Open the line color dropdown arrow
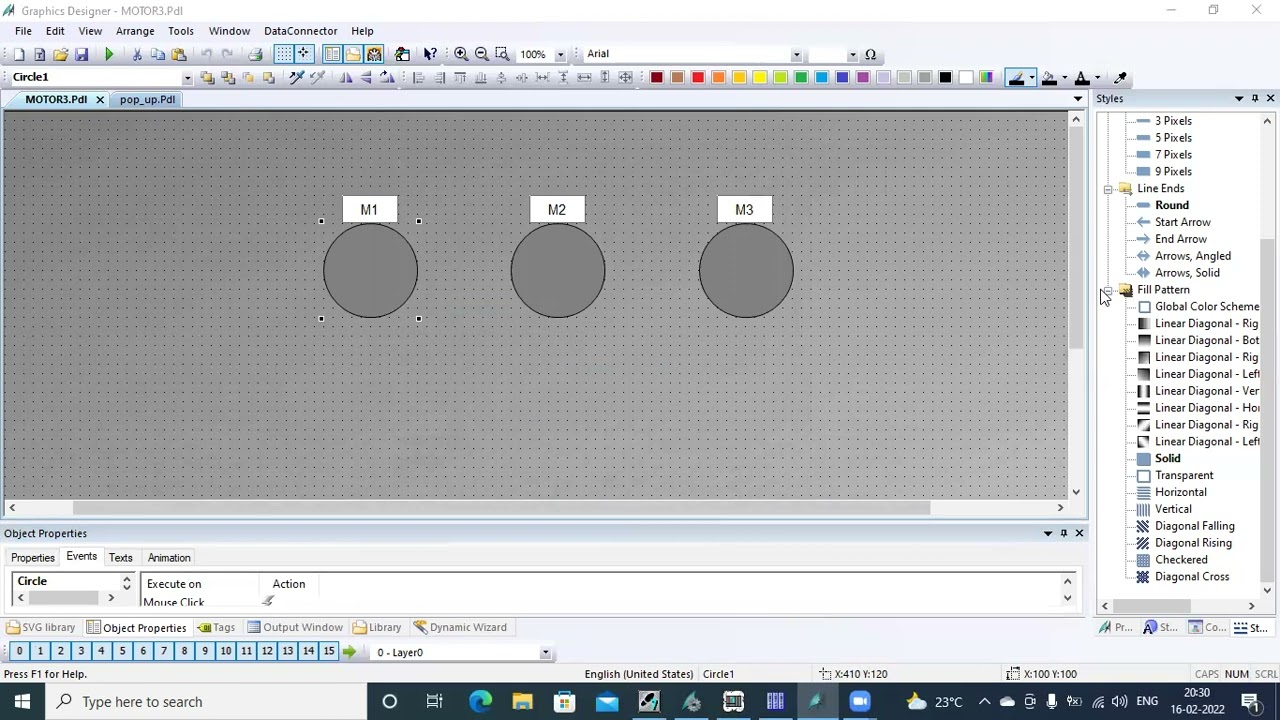 pos(1031,78)
